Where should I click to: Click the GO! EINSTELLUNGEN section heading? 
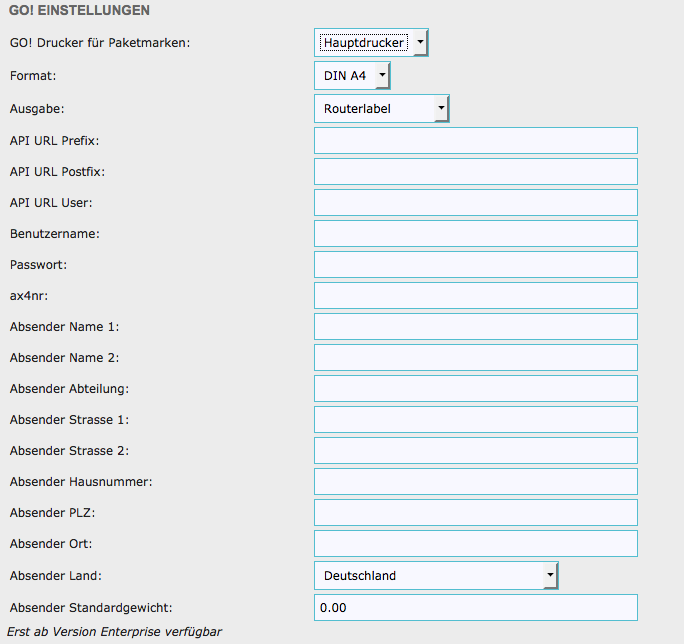click(x=79, y=11)
